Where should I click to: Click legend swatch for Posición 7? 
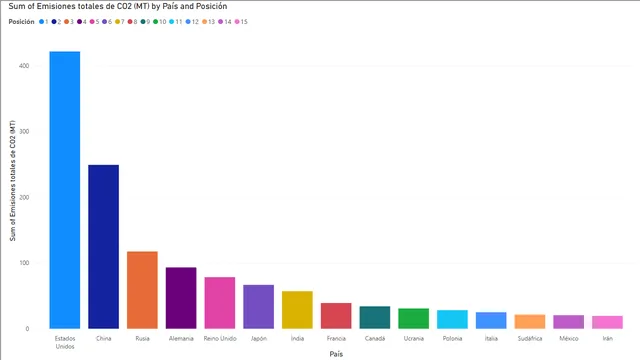pos(118,22)
